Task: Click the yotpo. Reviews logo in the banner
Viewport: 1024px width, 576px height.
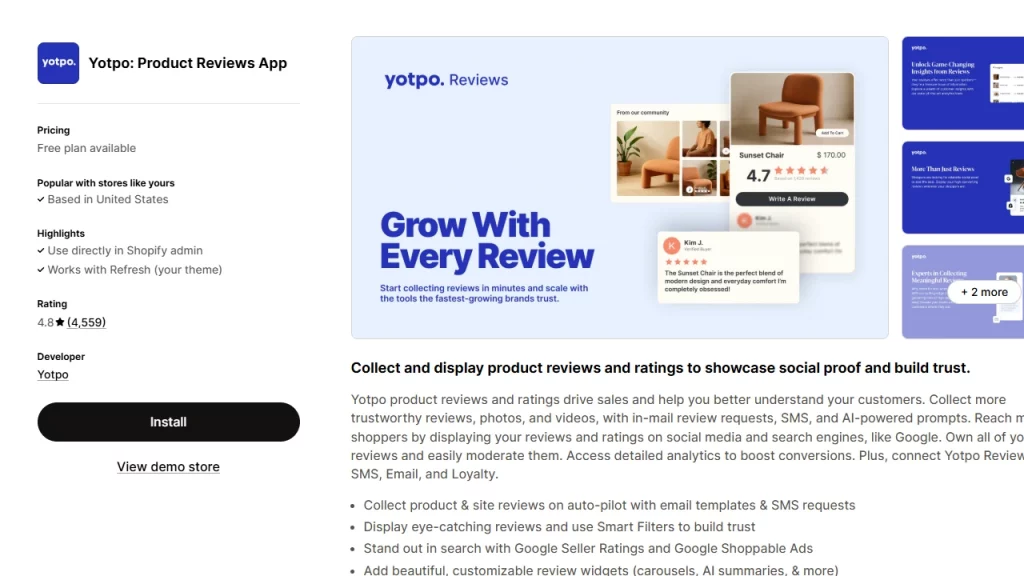Action: (x=446, y=80)
